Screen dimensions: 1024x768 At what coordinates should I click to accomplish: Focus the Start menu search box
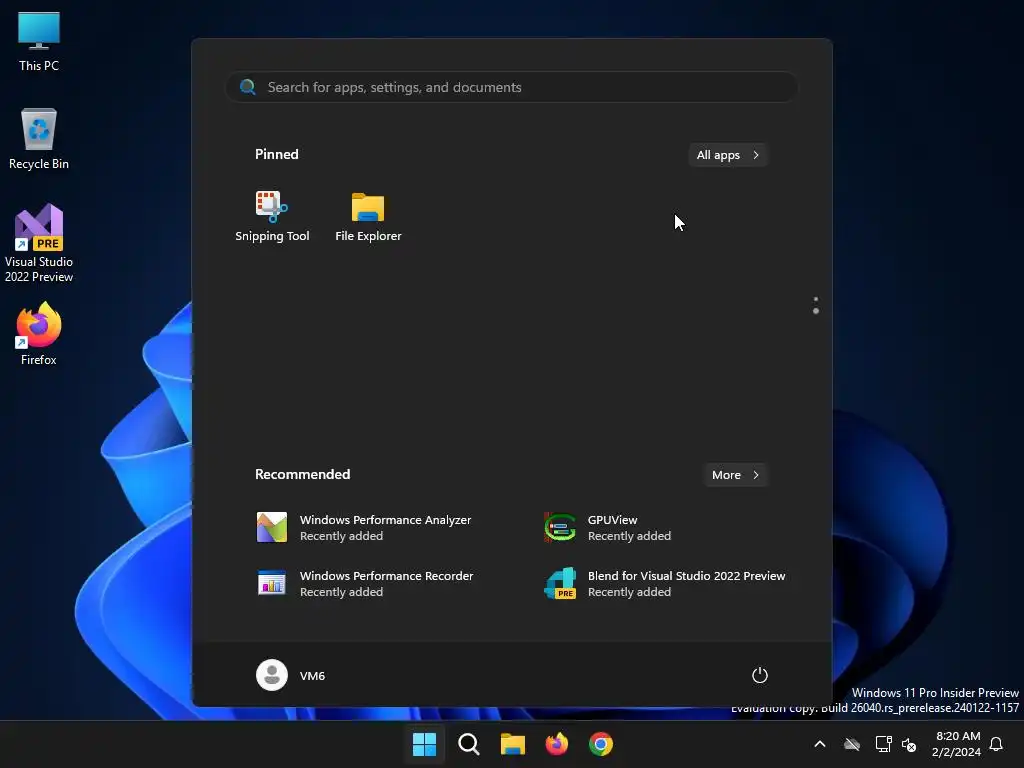coord(512,87)
